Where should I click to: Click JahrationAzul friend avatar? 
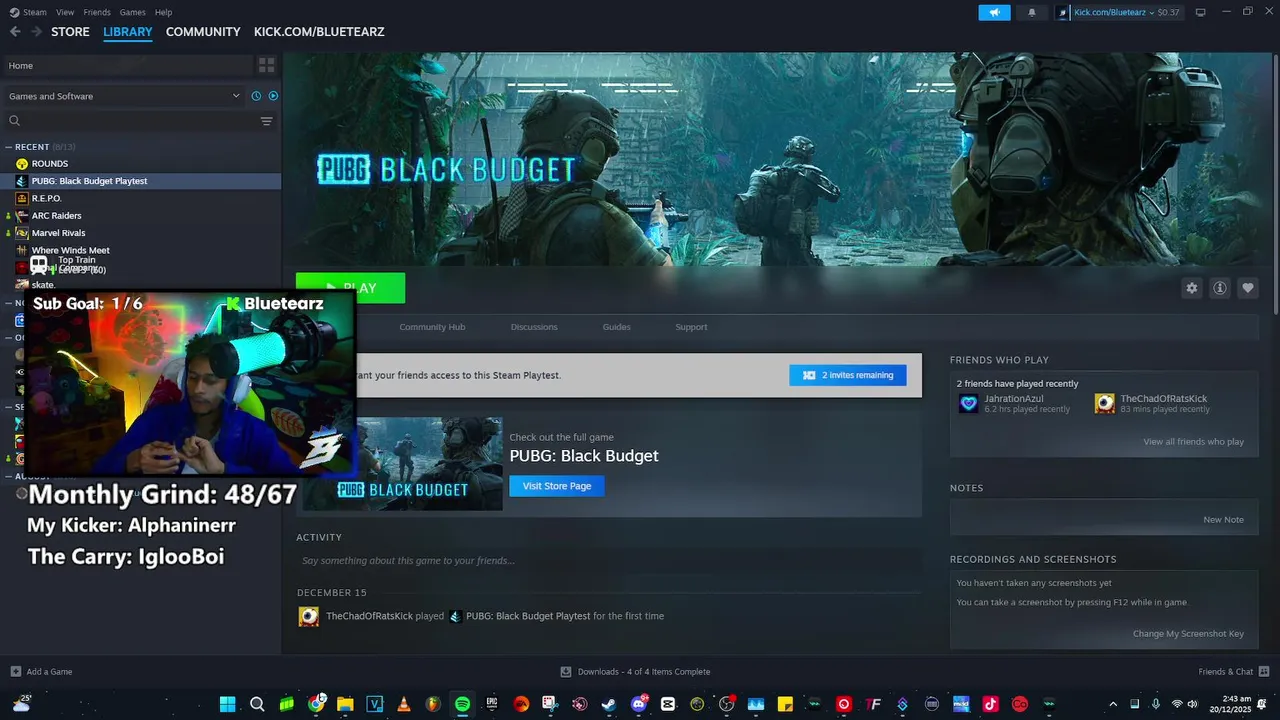click(968, 403)
